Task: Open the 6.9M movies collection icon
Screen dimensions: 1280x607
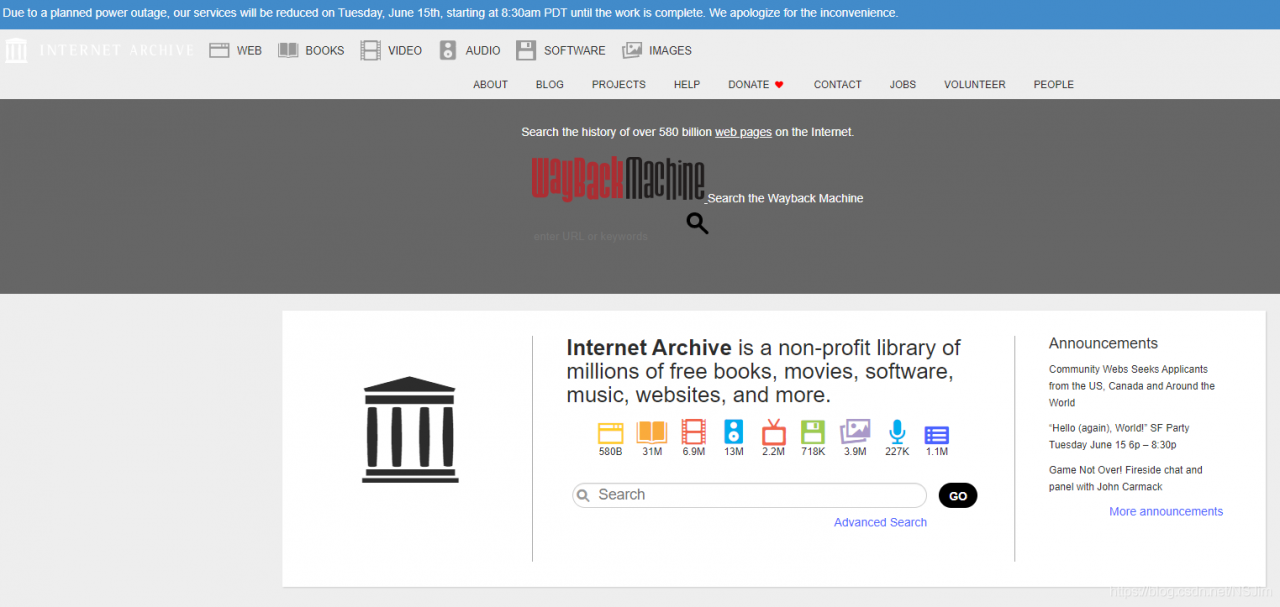Action: (693, 432)
